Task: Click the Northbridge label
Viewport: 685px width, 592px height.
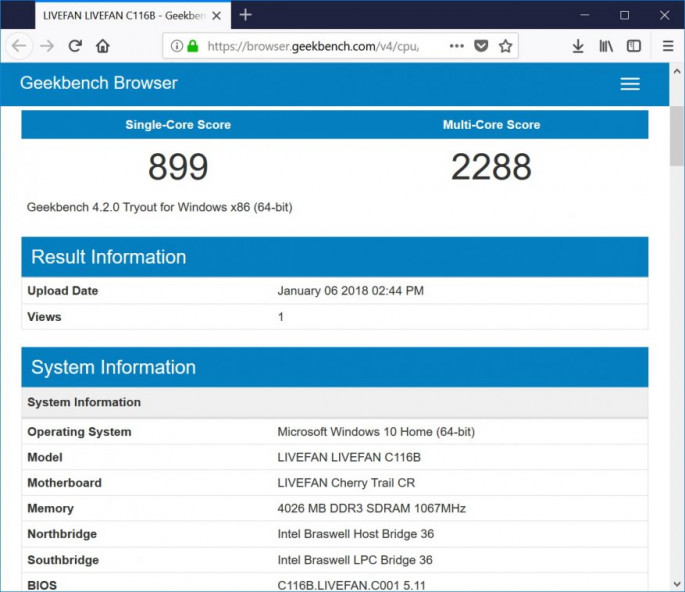Action: [x=62, y=534]
